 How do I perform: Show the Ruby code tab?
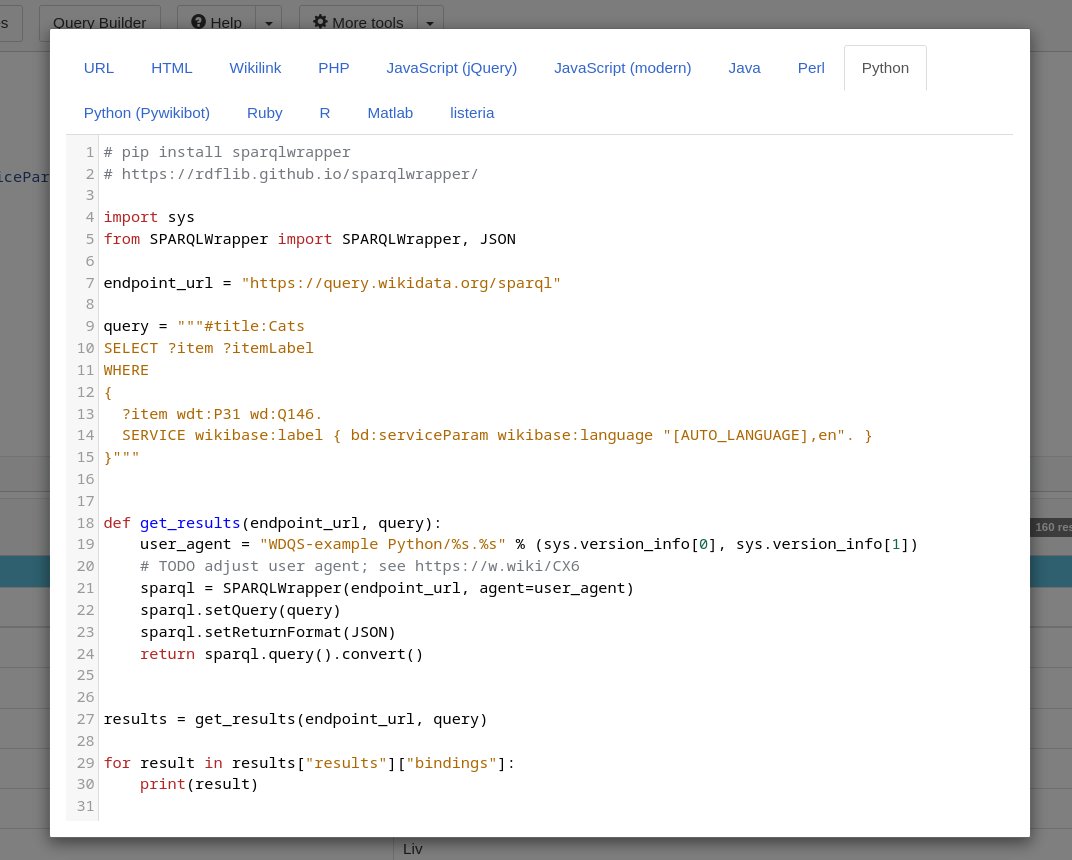tap(265, 113)
